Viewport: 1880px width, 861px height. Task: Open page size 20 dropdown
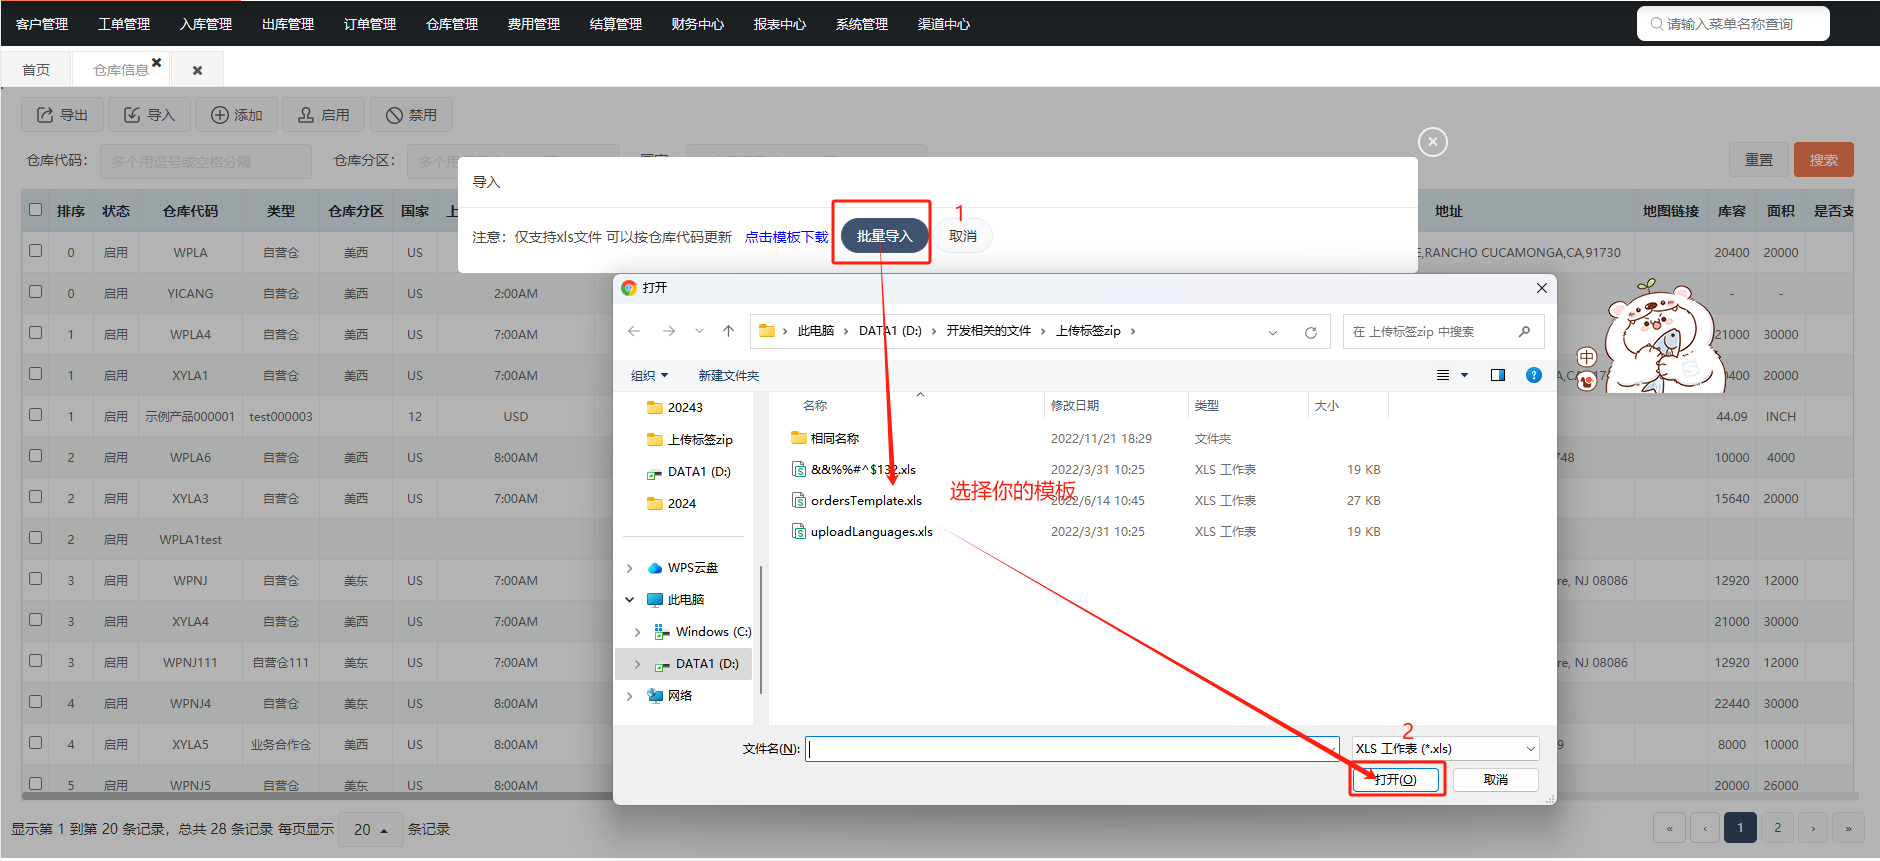pos(370,830)
